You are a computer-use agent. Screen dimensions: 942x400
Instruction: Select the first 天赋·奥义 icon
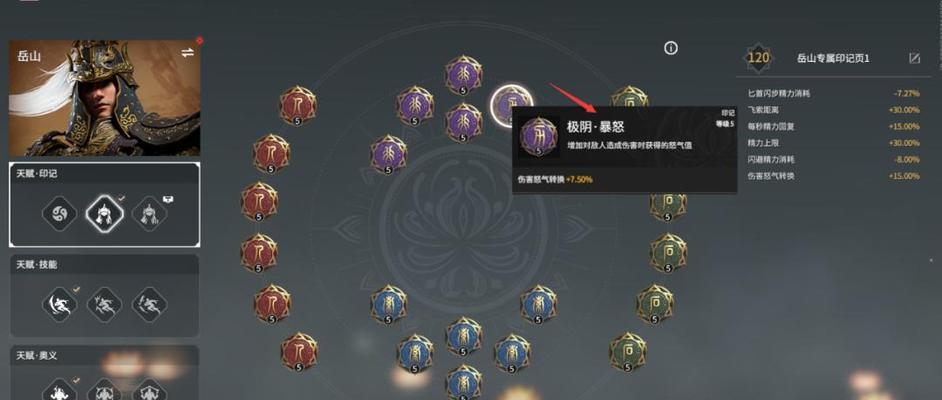tap(59, 390)
